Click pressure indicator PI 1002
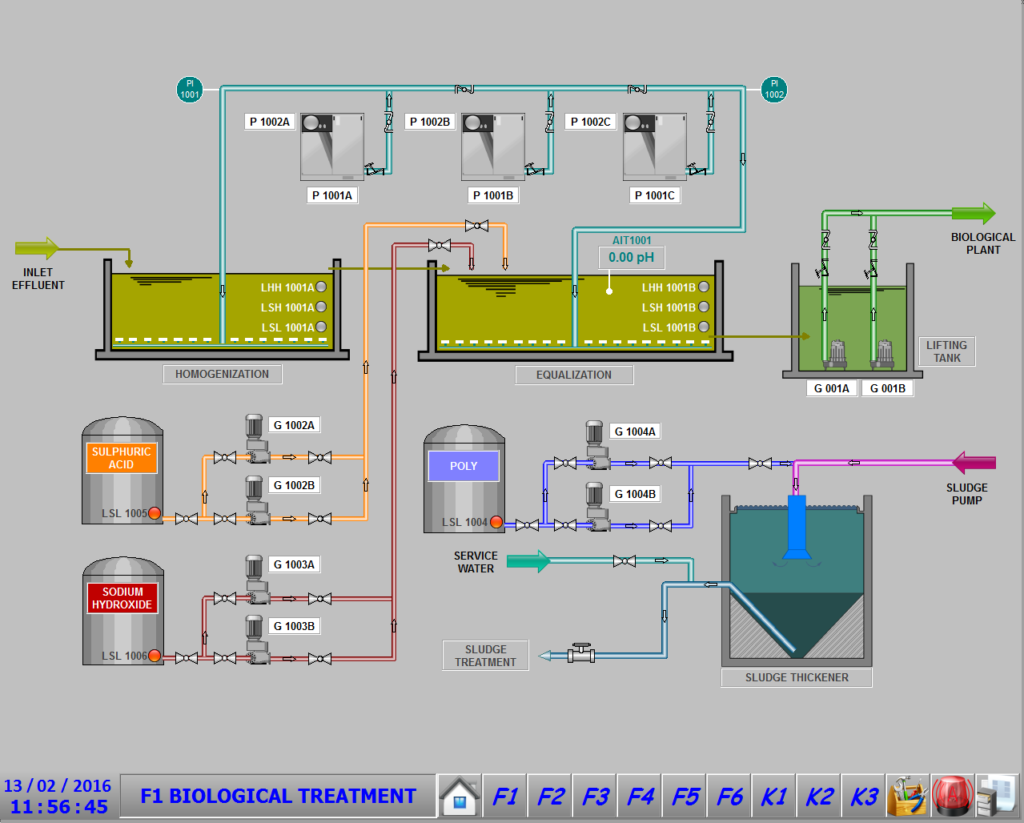 tap(774, 89)
